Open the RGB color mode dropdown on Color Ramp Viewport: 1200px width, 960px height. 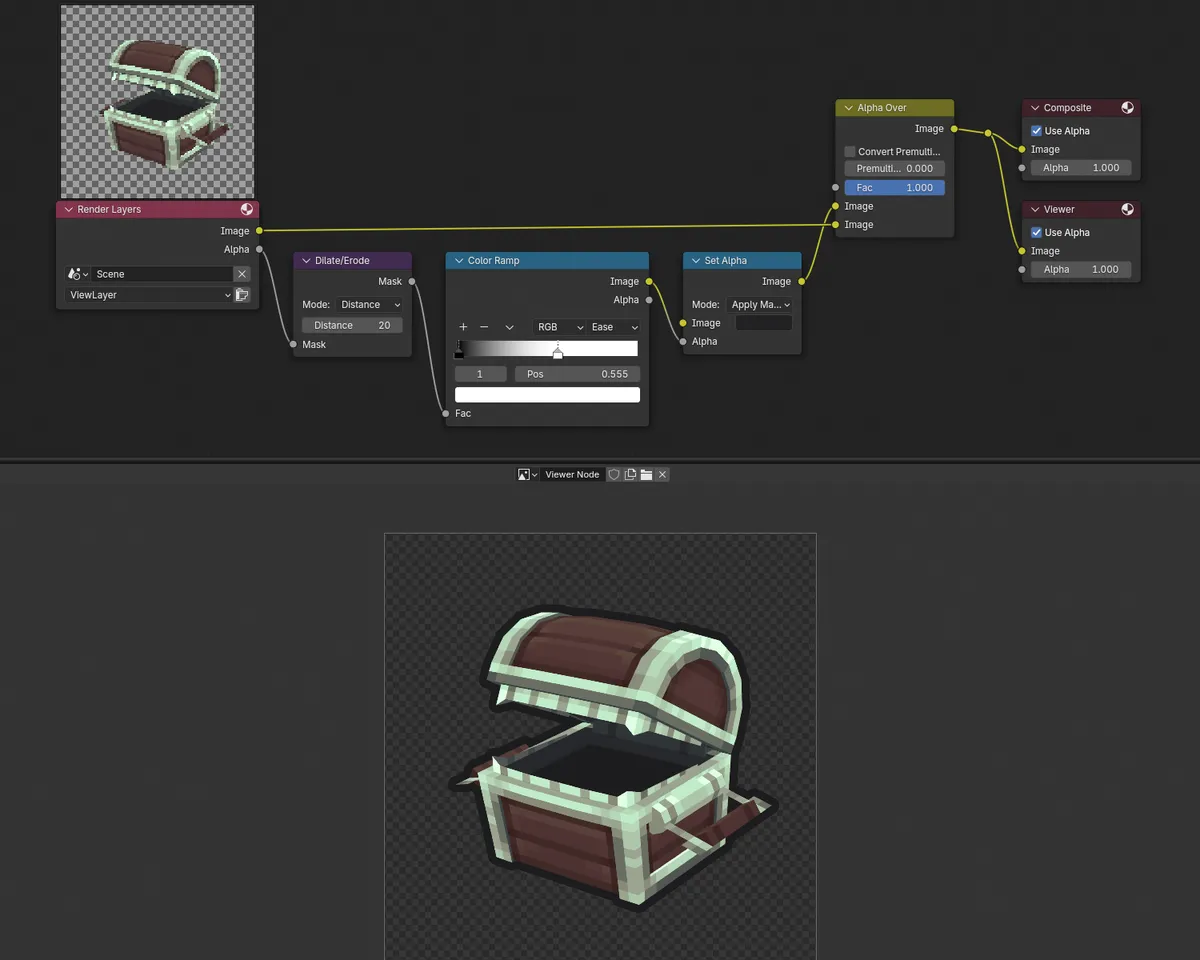click(560, 327)
